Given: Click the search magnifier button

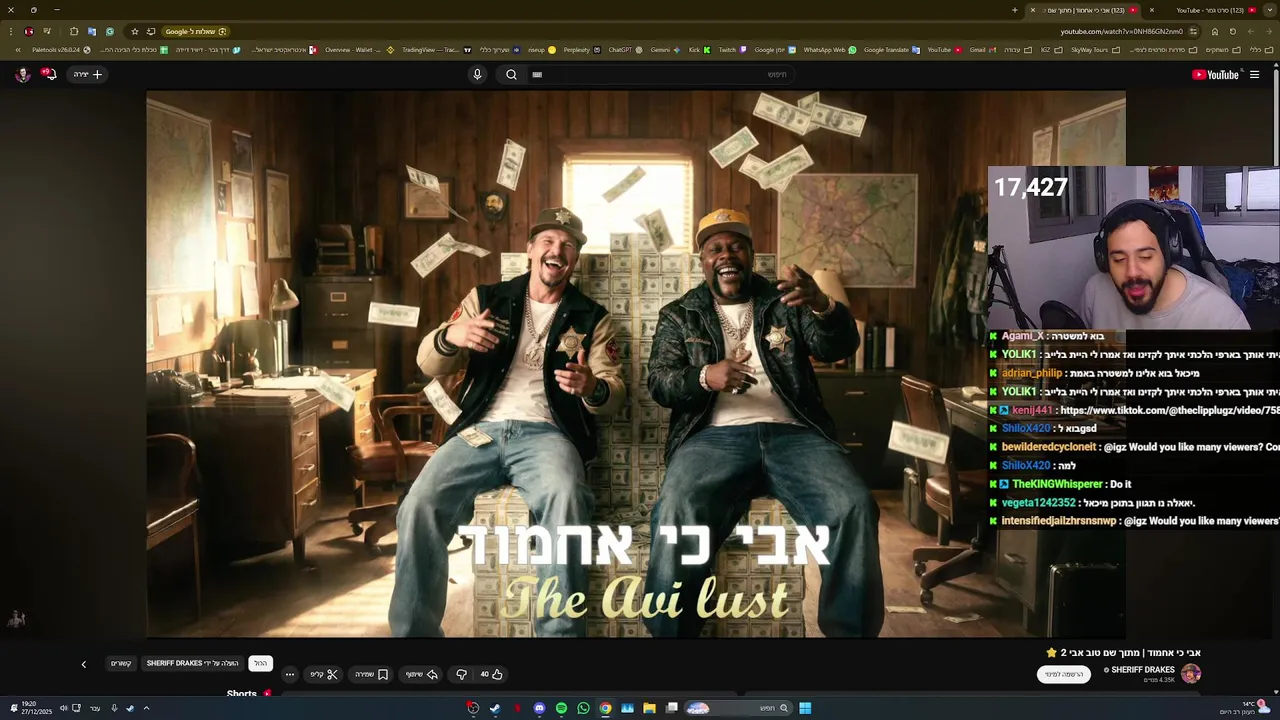Looking at the screenshot, I should (511, 74).
